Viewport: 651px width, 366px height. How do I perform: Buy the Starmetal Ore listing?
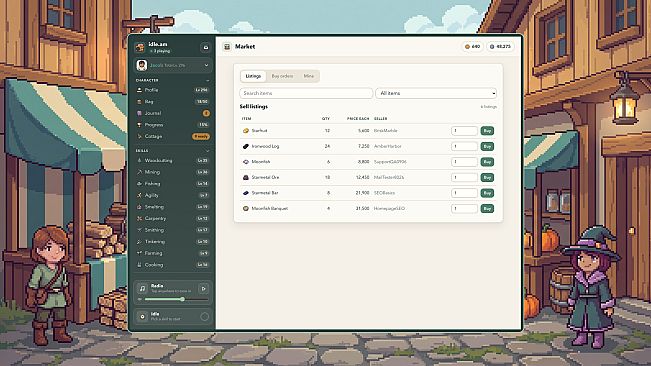[x=487, y=177]
